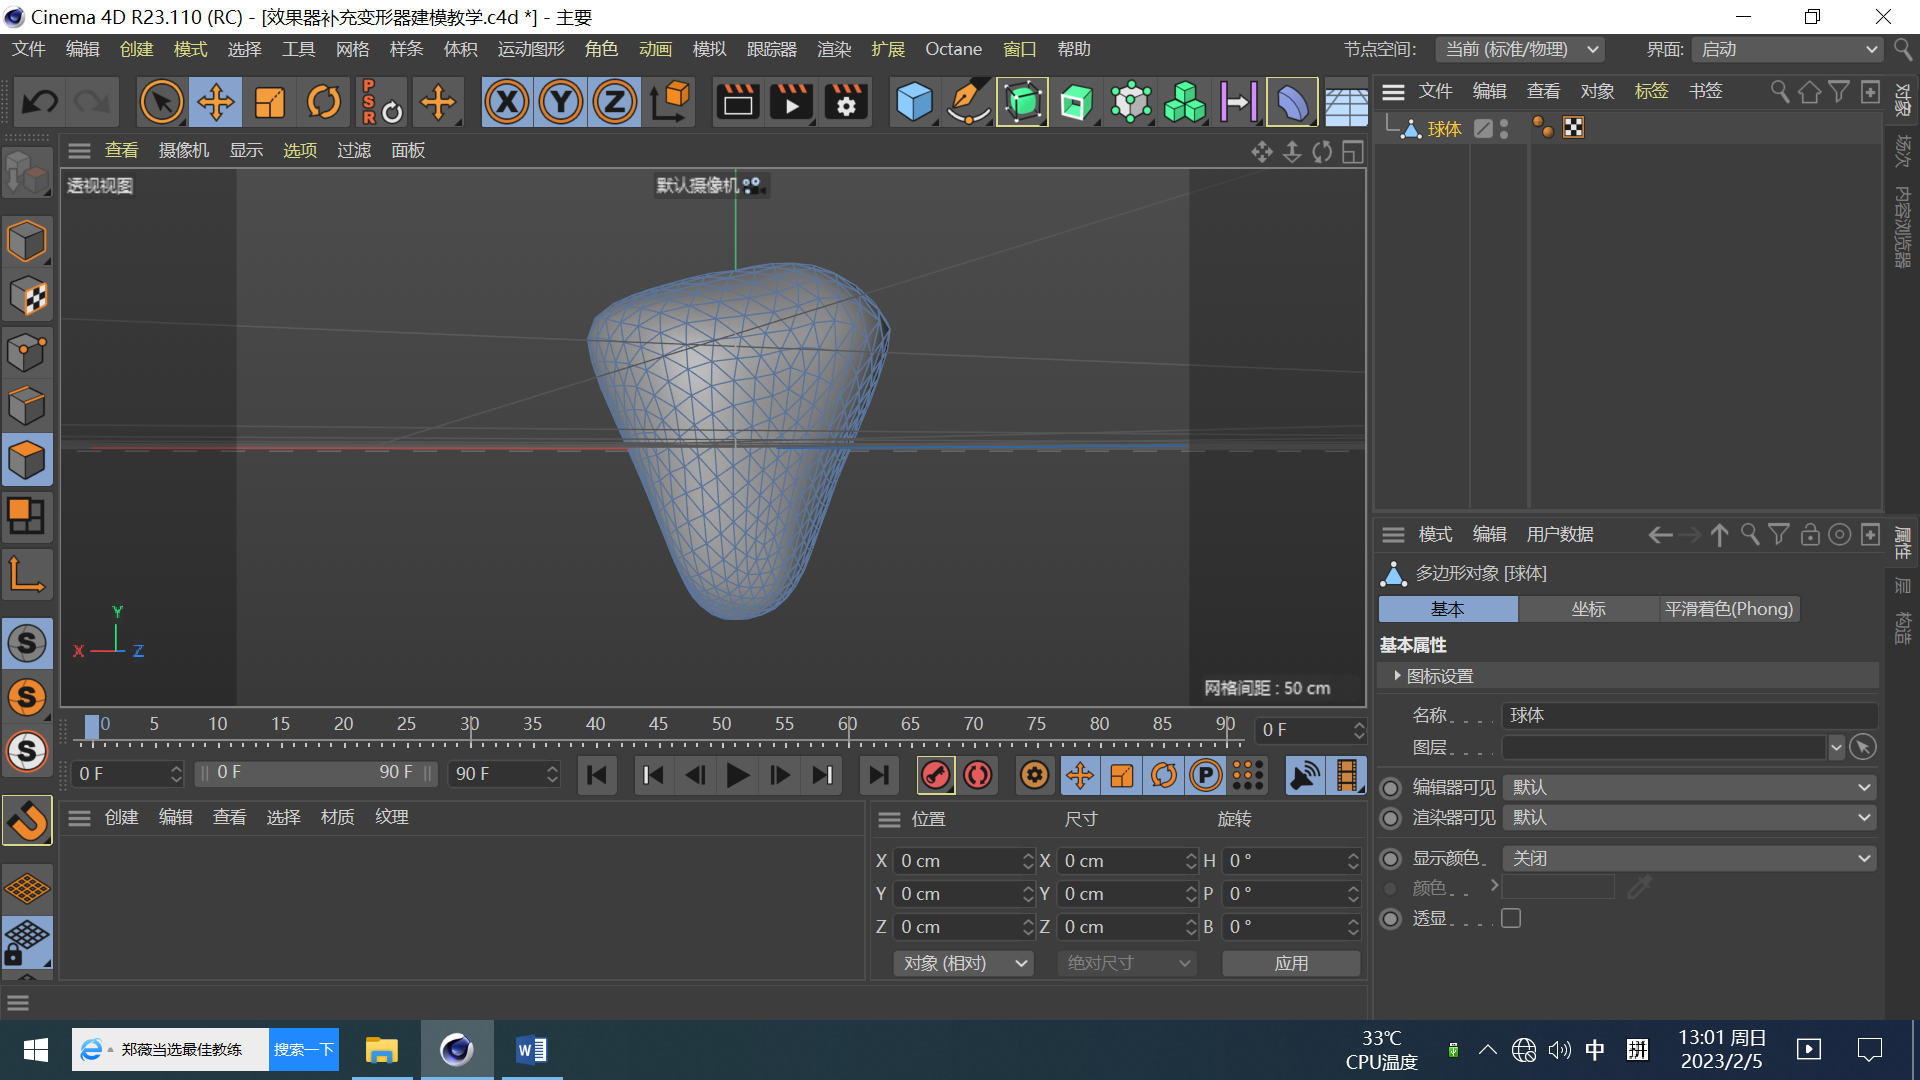Screen dimensions: 1920x1080
Task: Select the Live Selection tool
Action: (162, 102)
